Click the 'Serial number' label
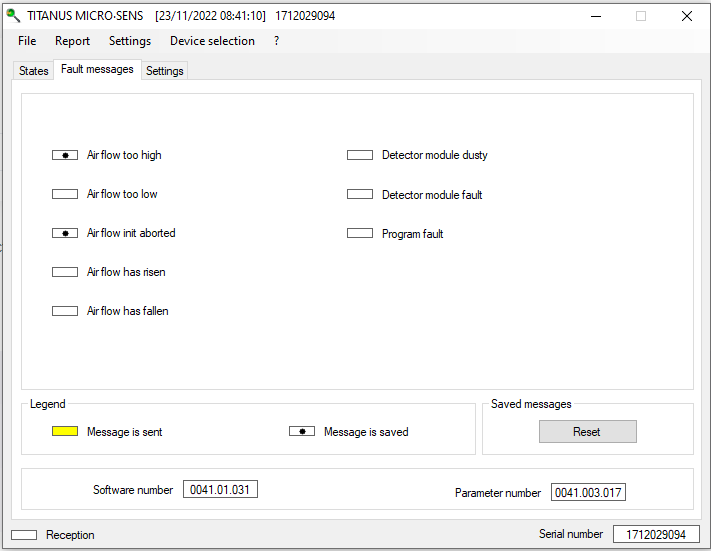This screenshot has width=711, height=551. 571,534
